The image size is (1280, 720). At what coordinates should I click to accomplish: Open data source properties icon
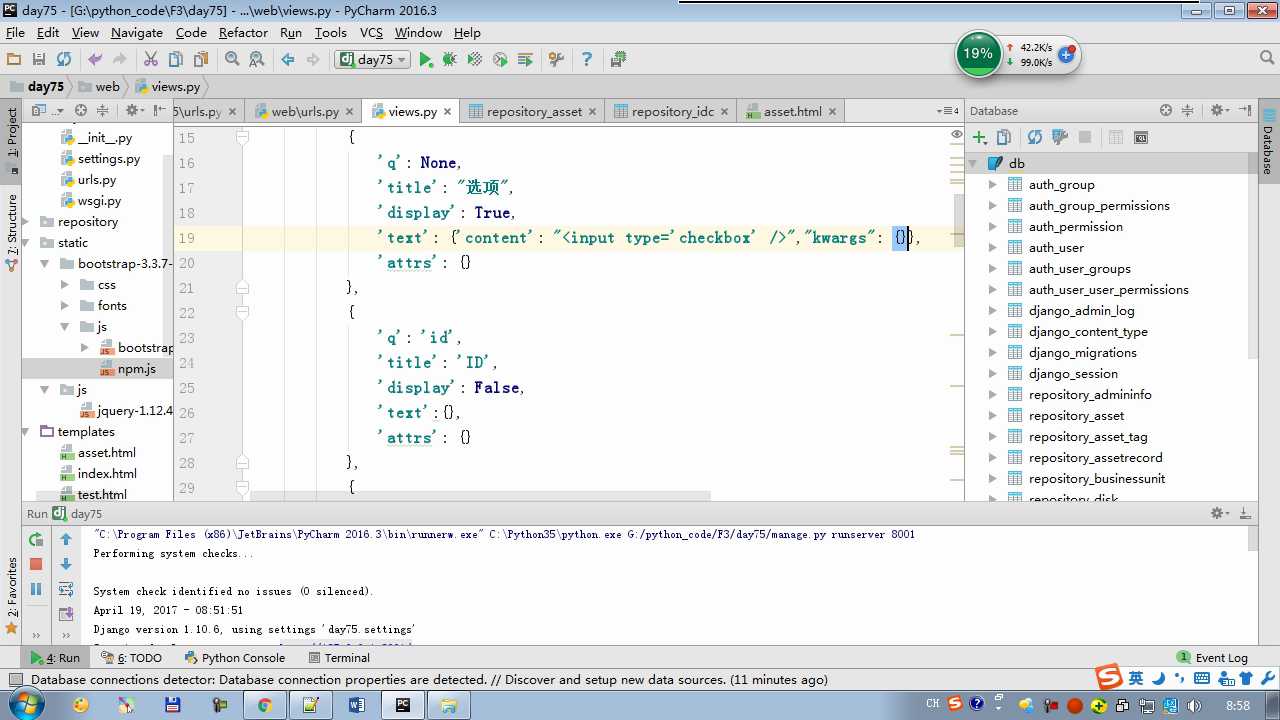click(1060, 137)
